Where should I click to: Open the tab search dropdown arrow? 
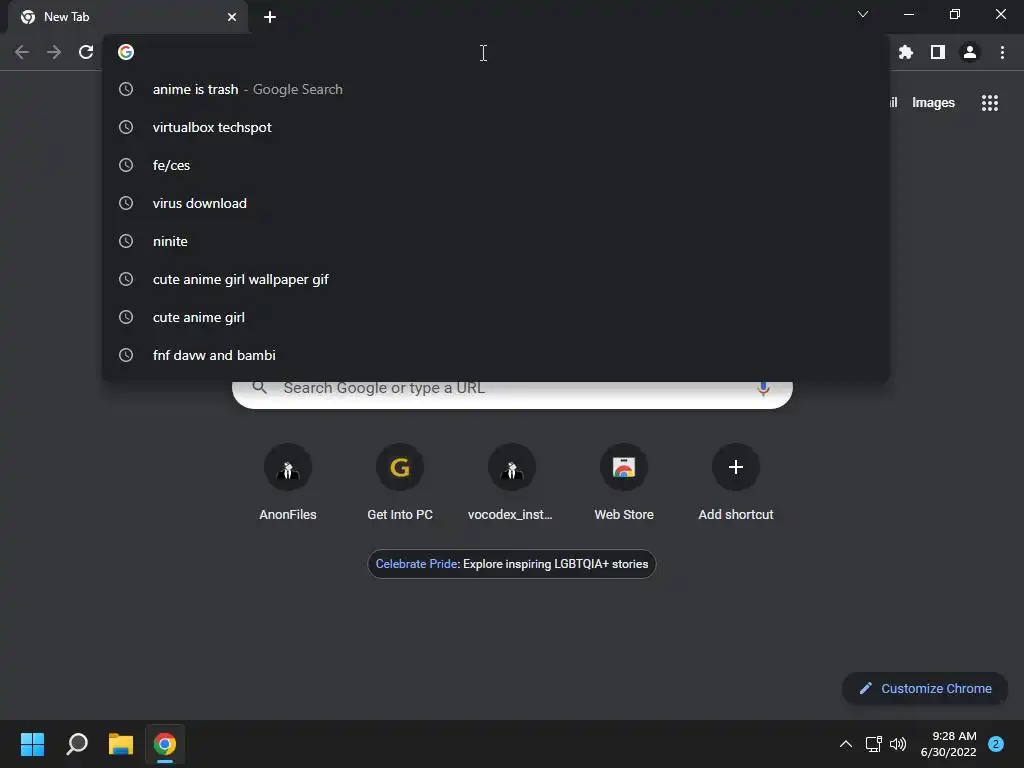point(863,14)
